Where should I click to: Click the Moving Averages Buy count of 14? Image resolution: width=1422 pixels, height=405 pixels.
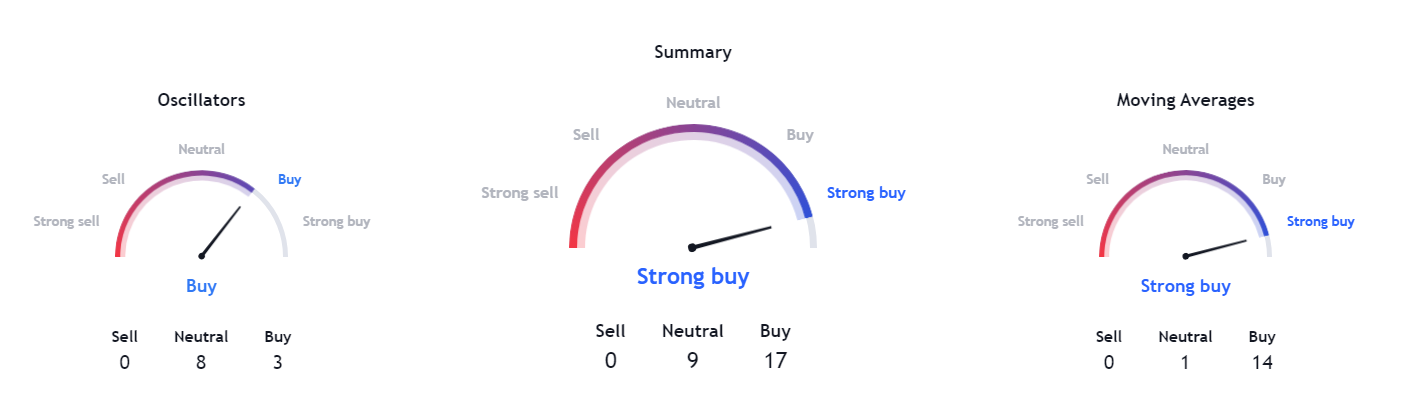tap(1262, 362)
